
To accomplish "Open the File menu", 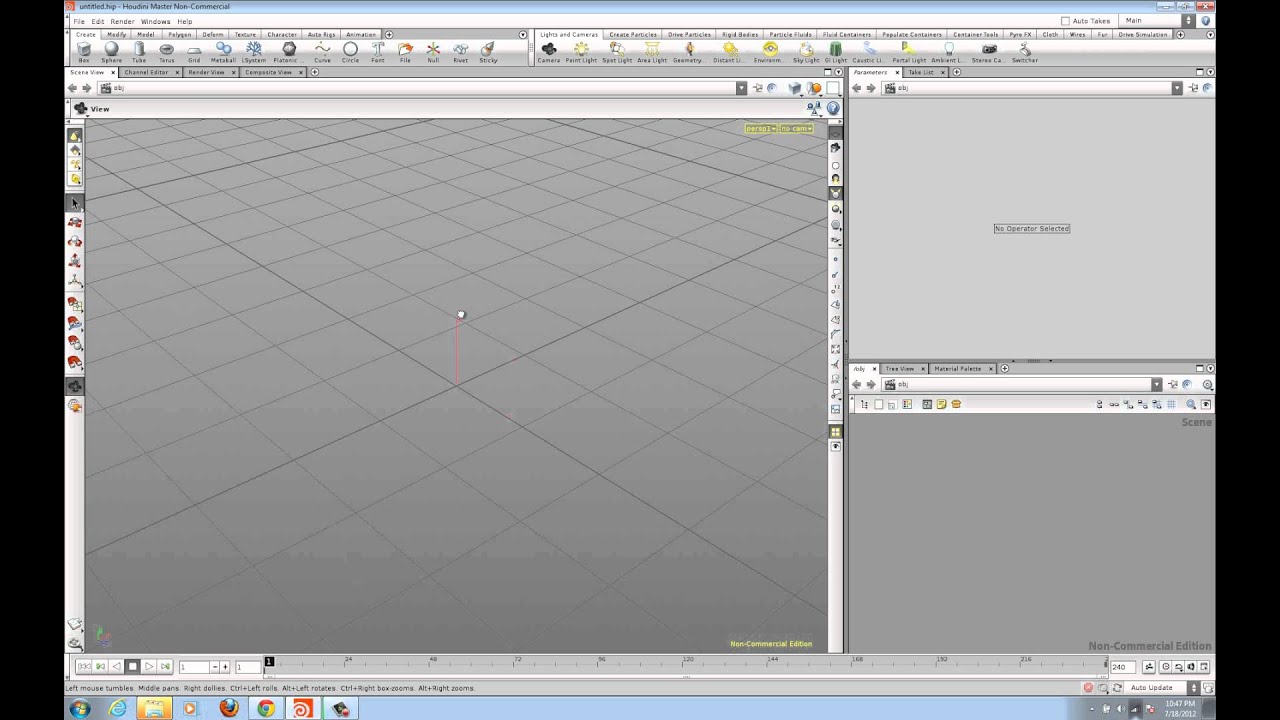I will tap(79, 21).
